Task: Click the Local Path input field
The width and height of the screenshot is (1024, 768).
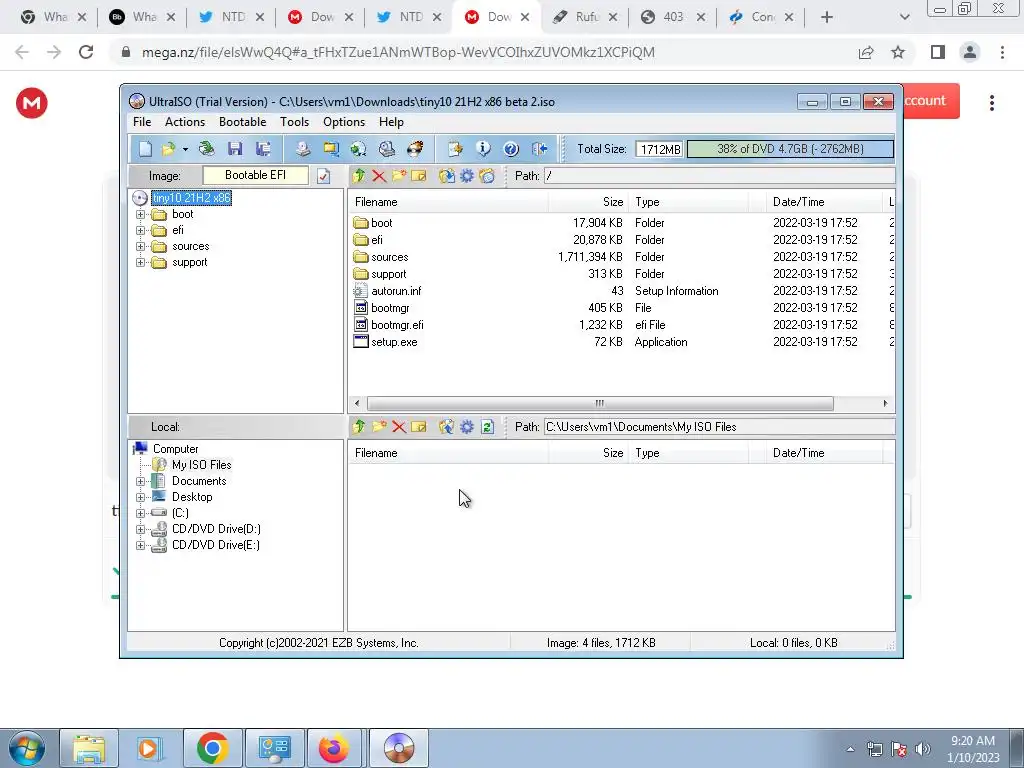Action: (x=719, y=426)
